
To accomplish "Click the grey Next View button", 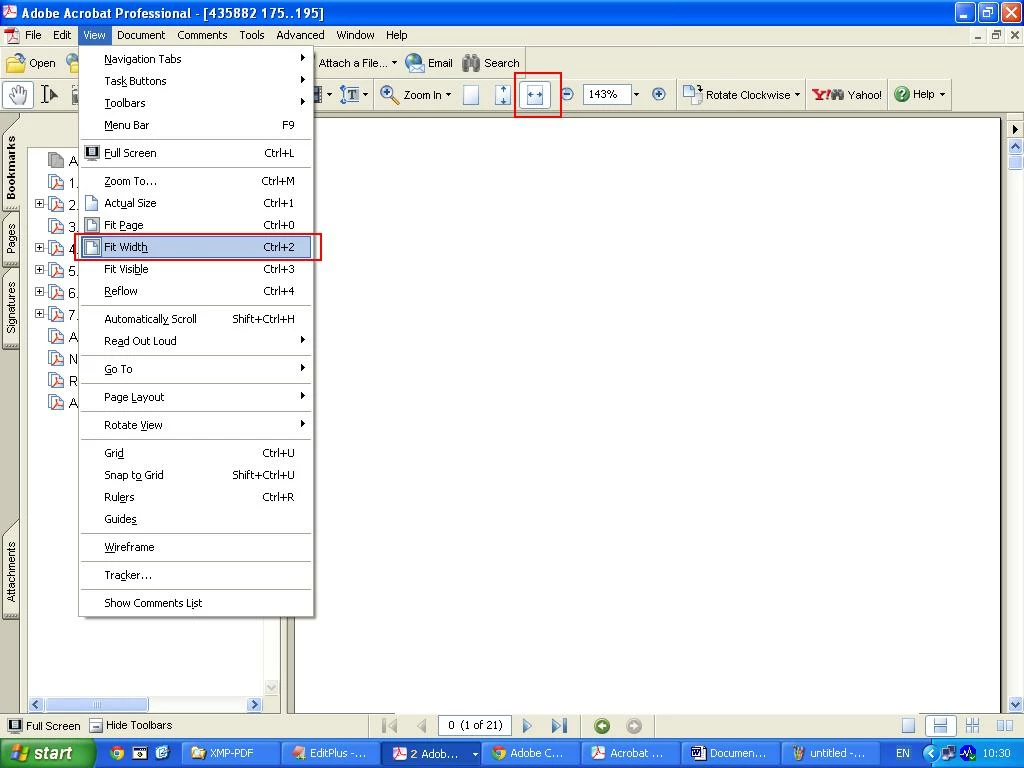I will pyautogui.click(x=633, y=726).
